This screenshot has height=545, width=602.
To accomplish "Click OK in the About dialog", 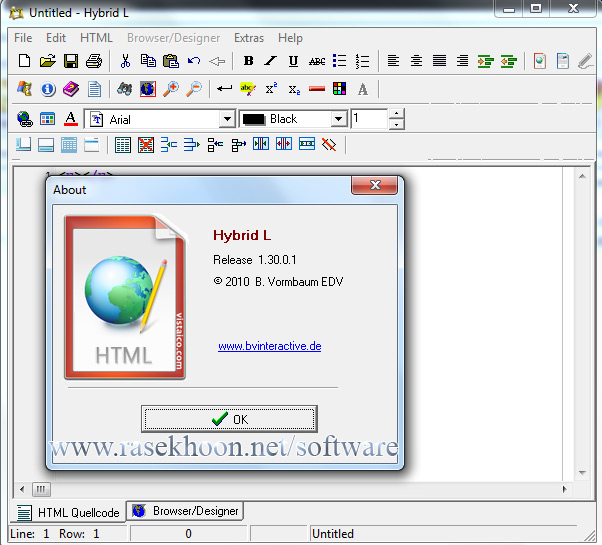I will 229,419.
